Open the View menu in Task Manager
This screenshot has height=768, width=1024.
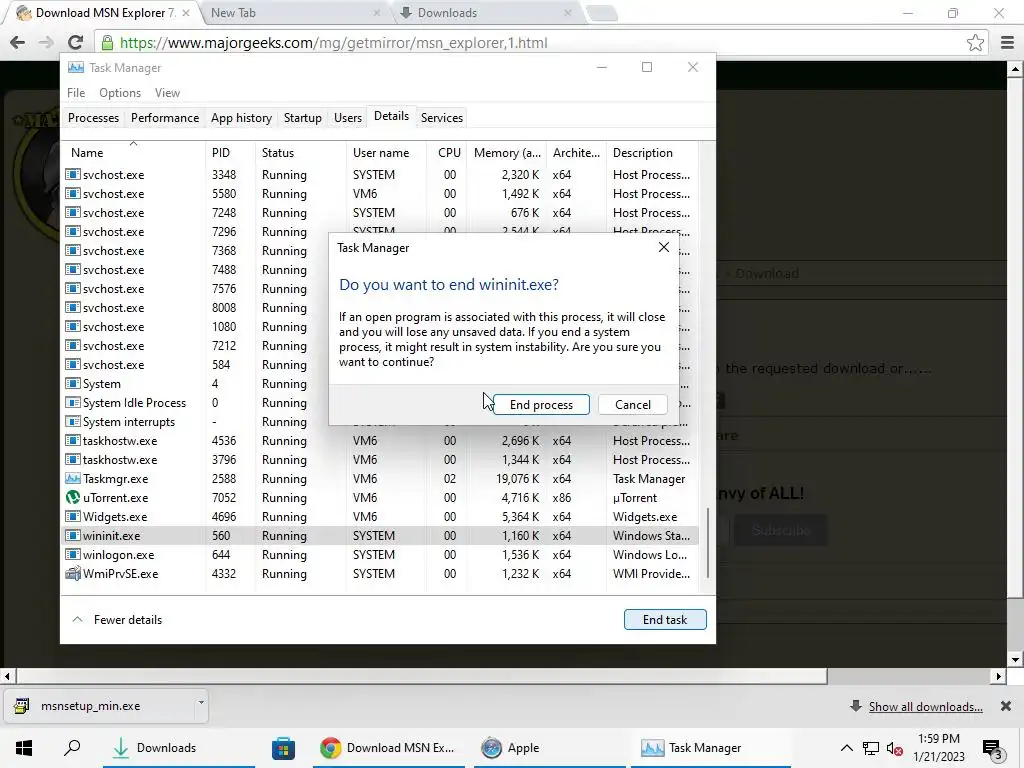pos(167,93)
